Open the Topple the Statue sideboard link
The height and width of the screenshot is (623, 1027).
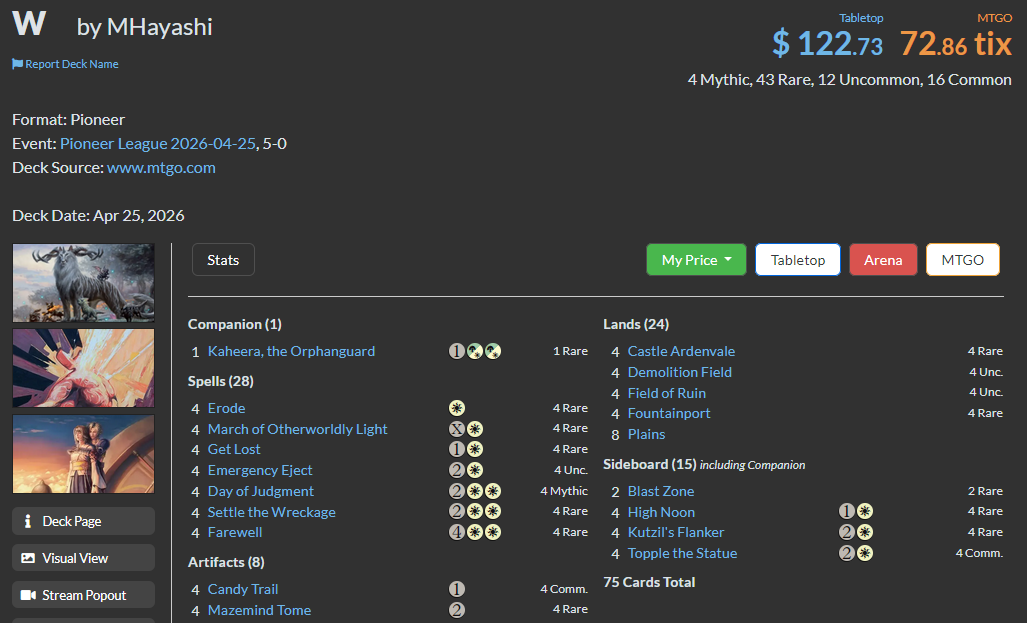pyautogui.click(x=682, y=553)
